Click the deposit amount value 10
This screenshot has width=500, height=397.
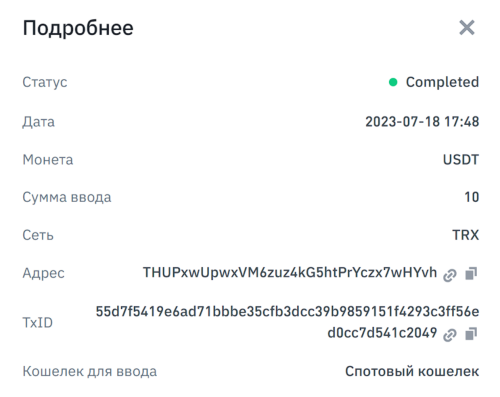[x=472, y=197]
